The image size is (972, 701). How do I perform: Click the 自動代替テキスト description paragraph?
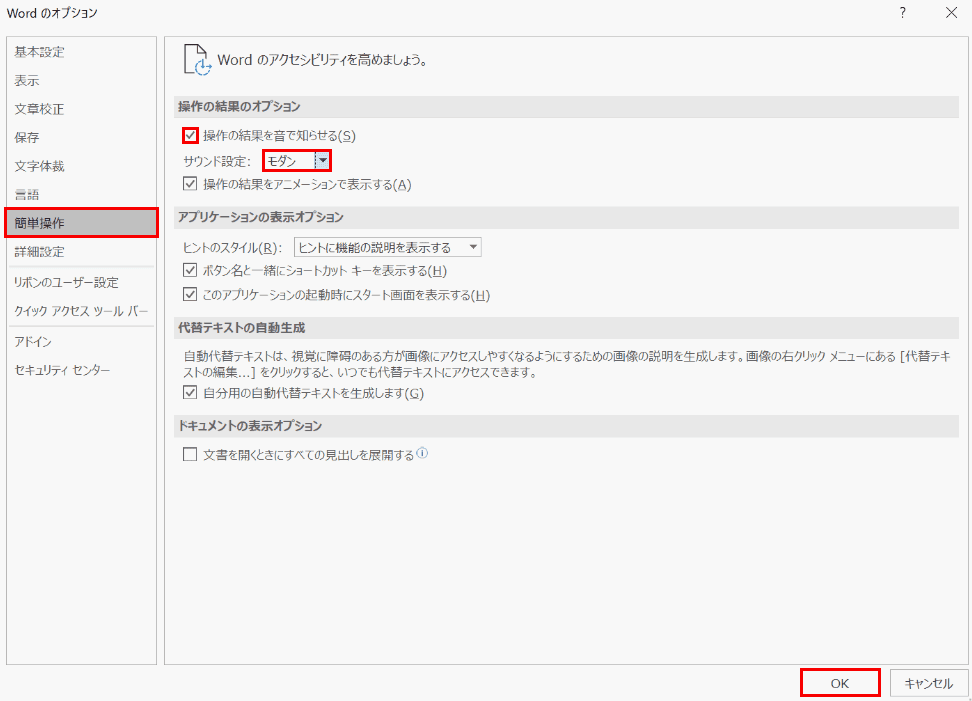point(567,364)
